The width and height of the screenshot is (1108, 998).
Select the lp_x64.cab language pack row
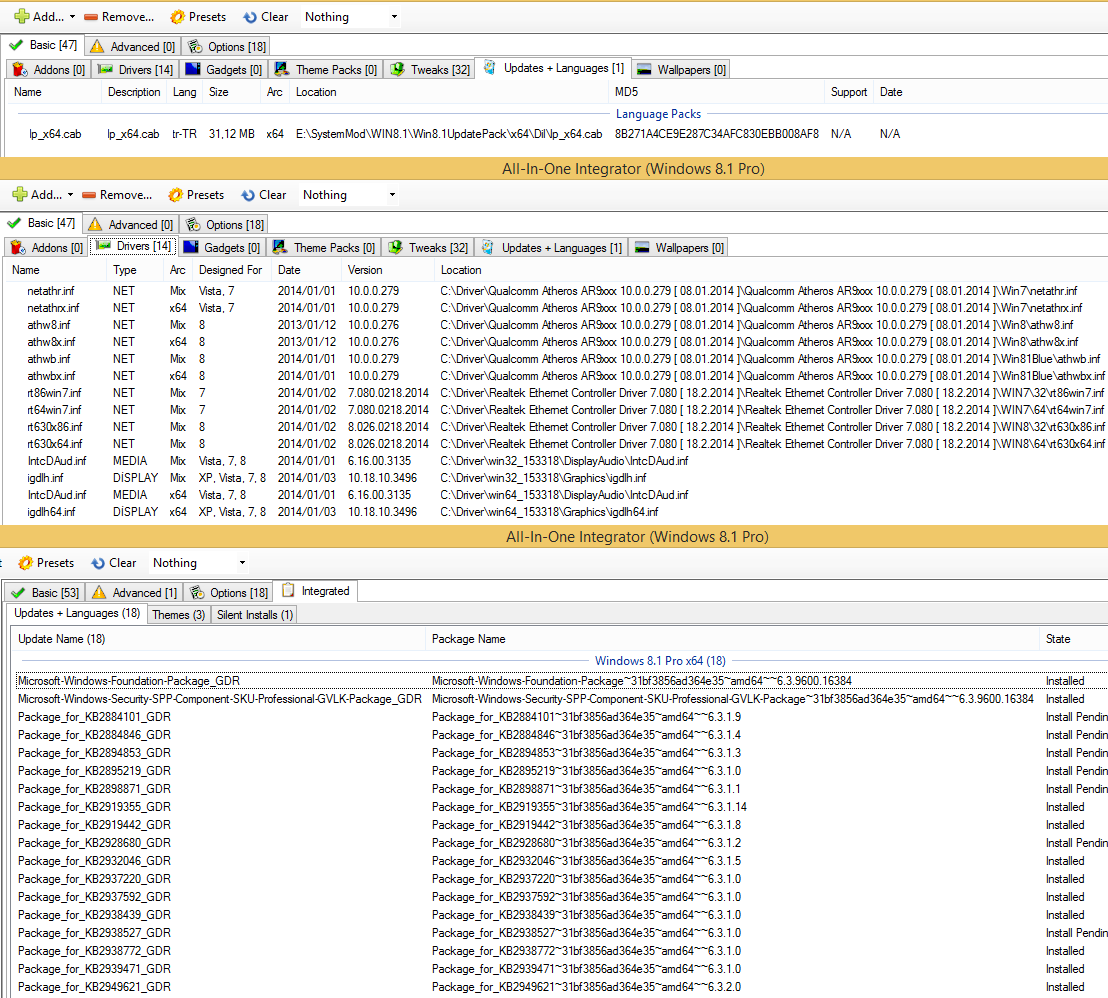tap(55, 134)
